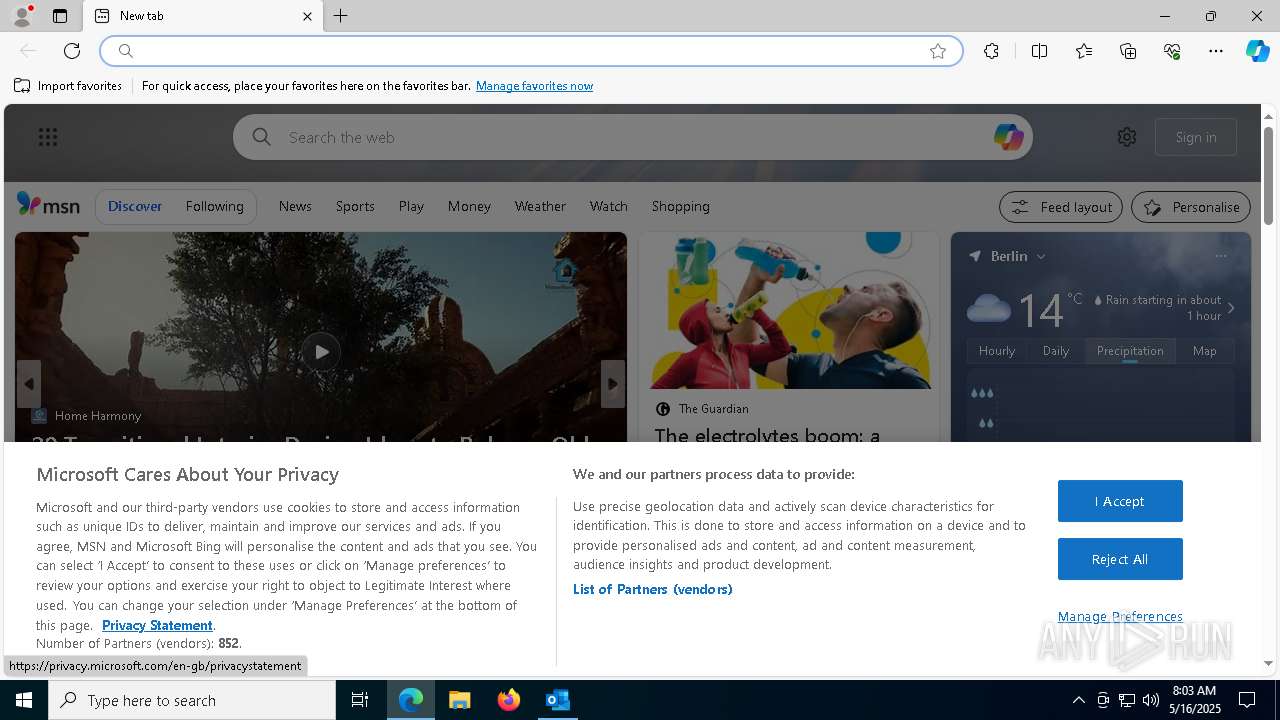Image resolution: width=1280 pixels, height=720 pixels.
Task: Open Browser essentials heart icon
Action: click(x=1172, y=51)
